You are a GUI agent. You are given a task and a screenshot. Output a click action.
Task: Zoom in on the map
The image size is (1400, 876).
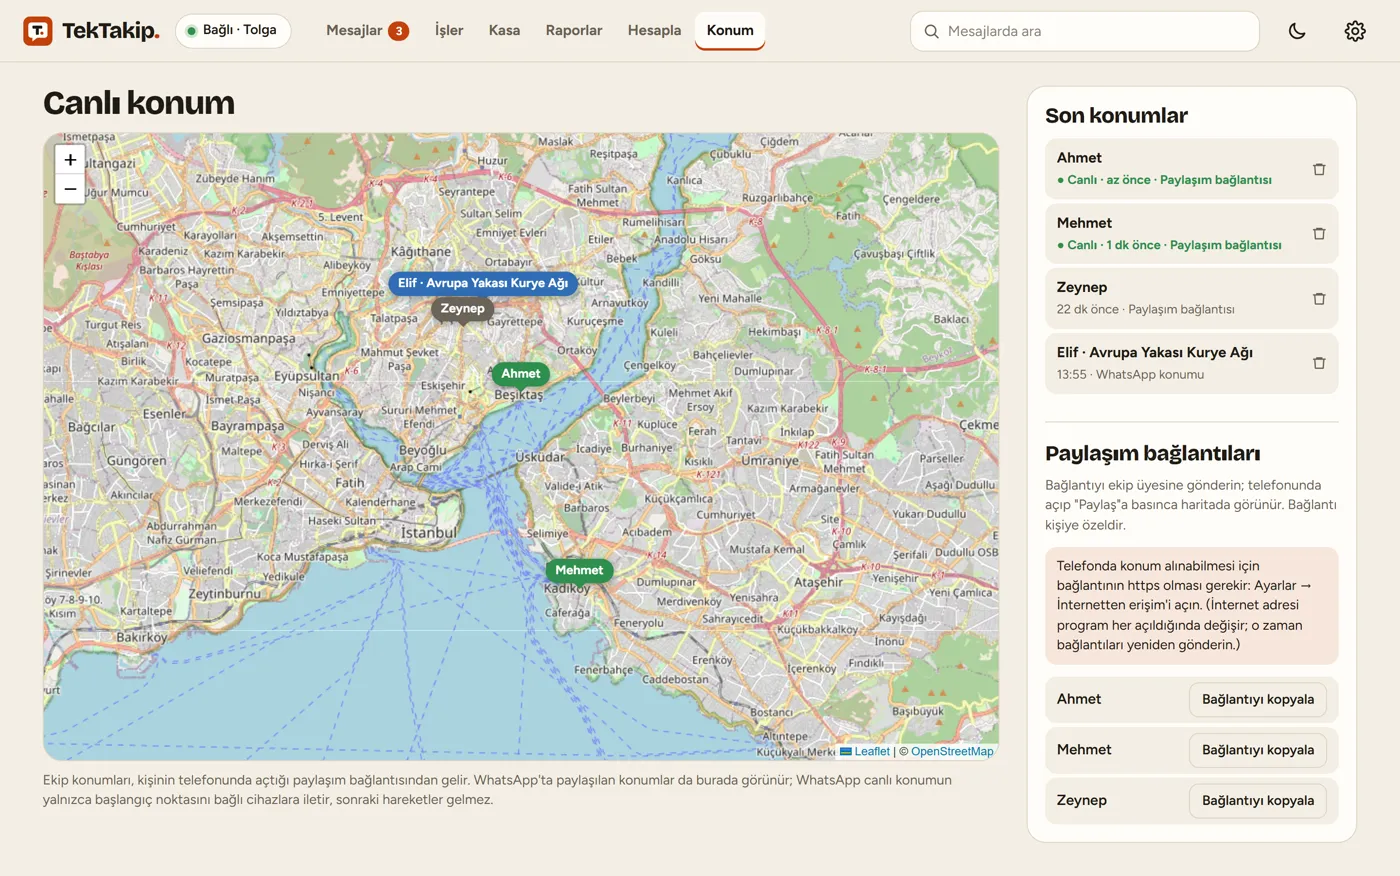click(70, 159)
